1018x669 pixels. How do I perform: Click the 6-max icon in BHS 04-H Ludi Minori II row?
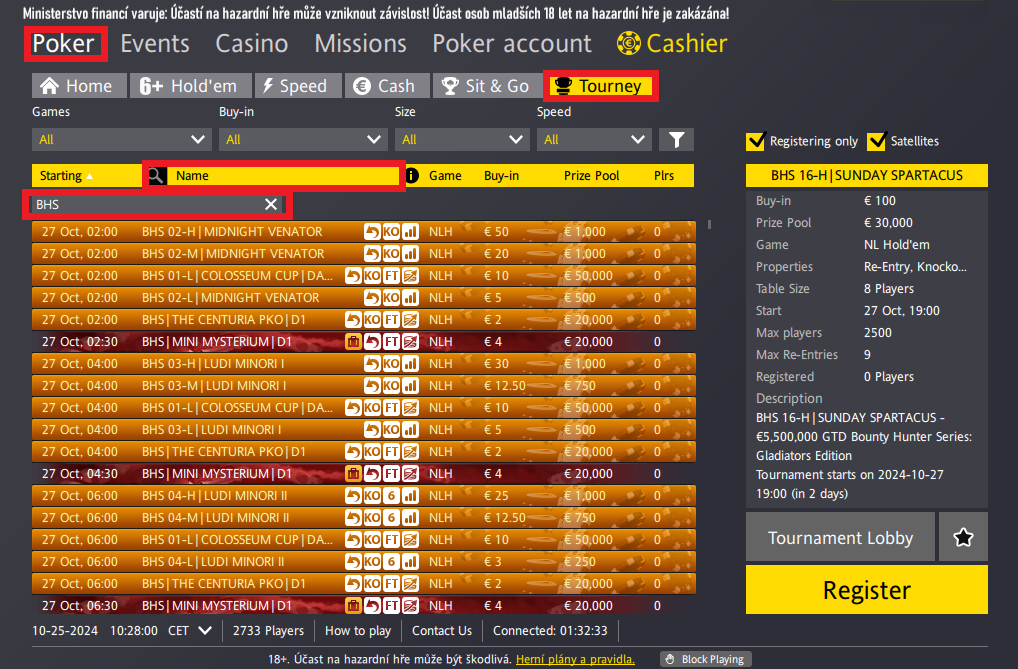click(391, 496)
